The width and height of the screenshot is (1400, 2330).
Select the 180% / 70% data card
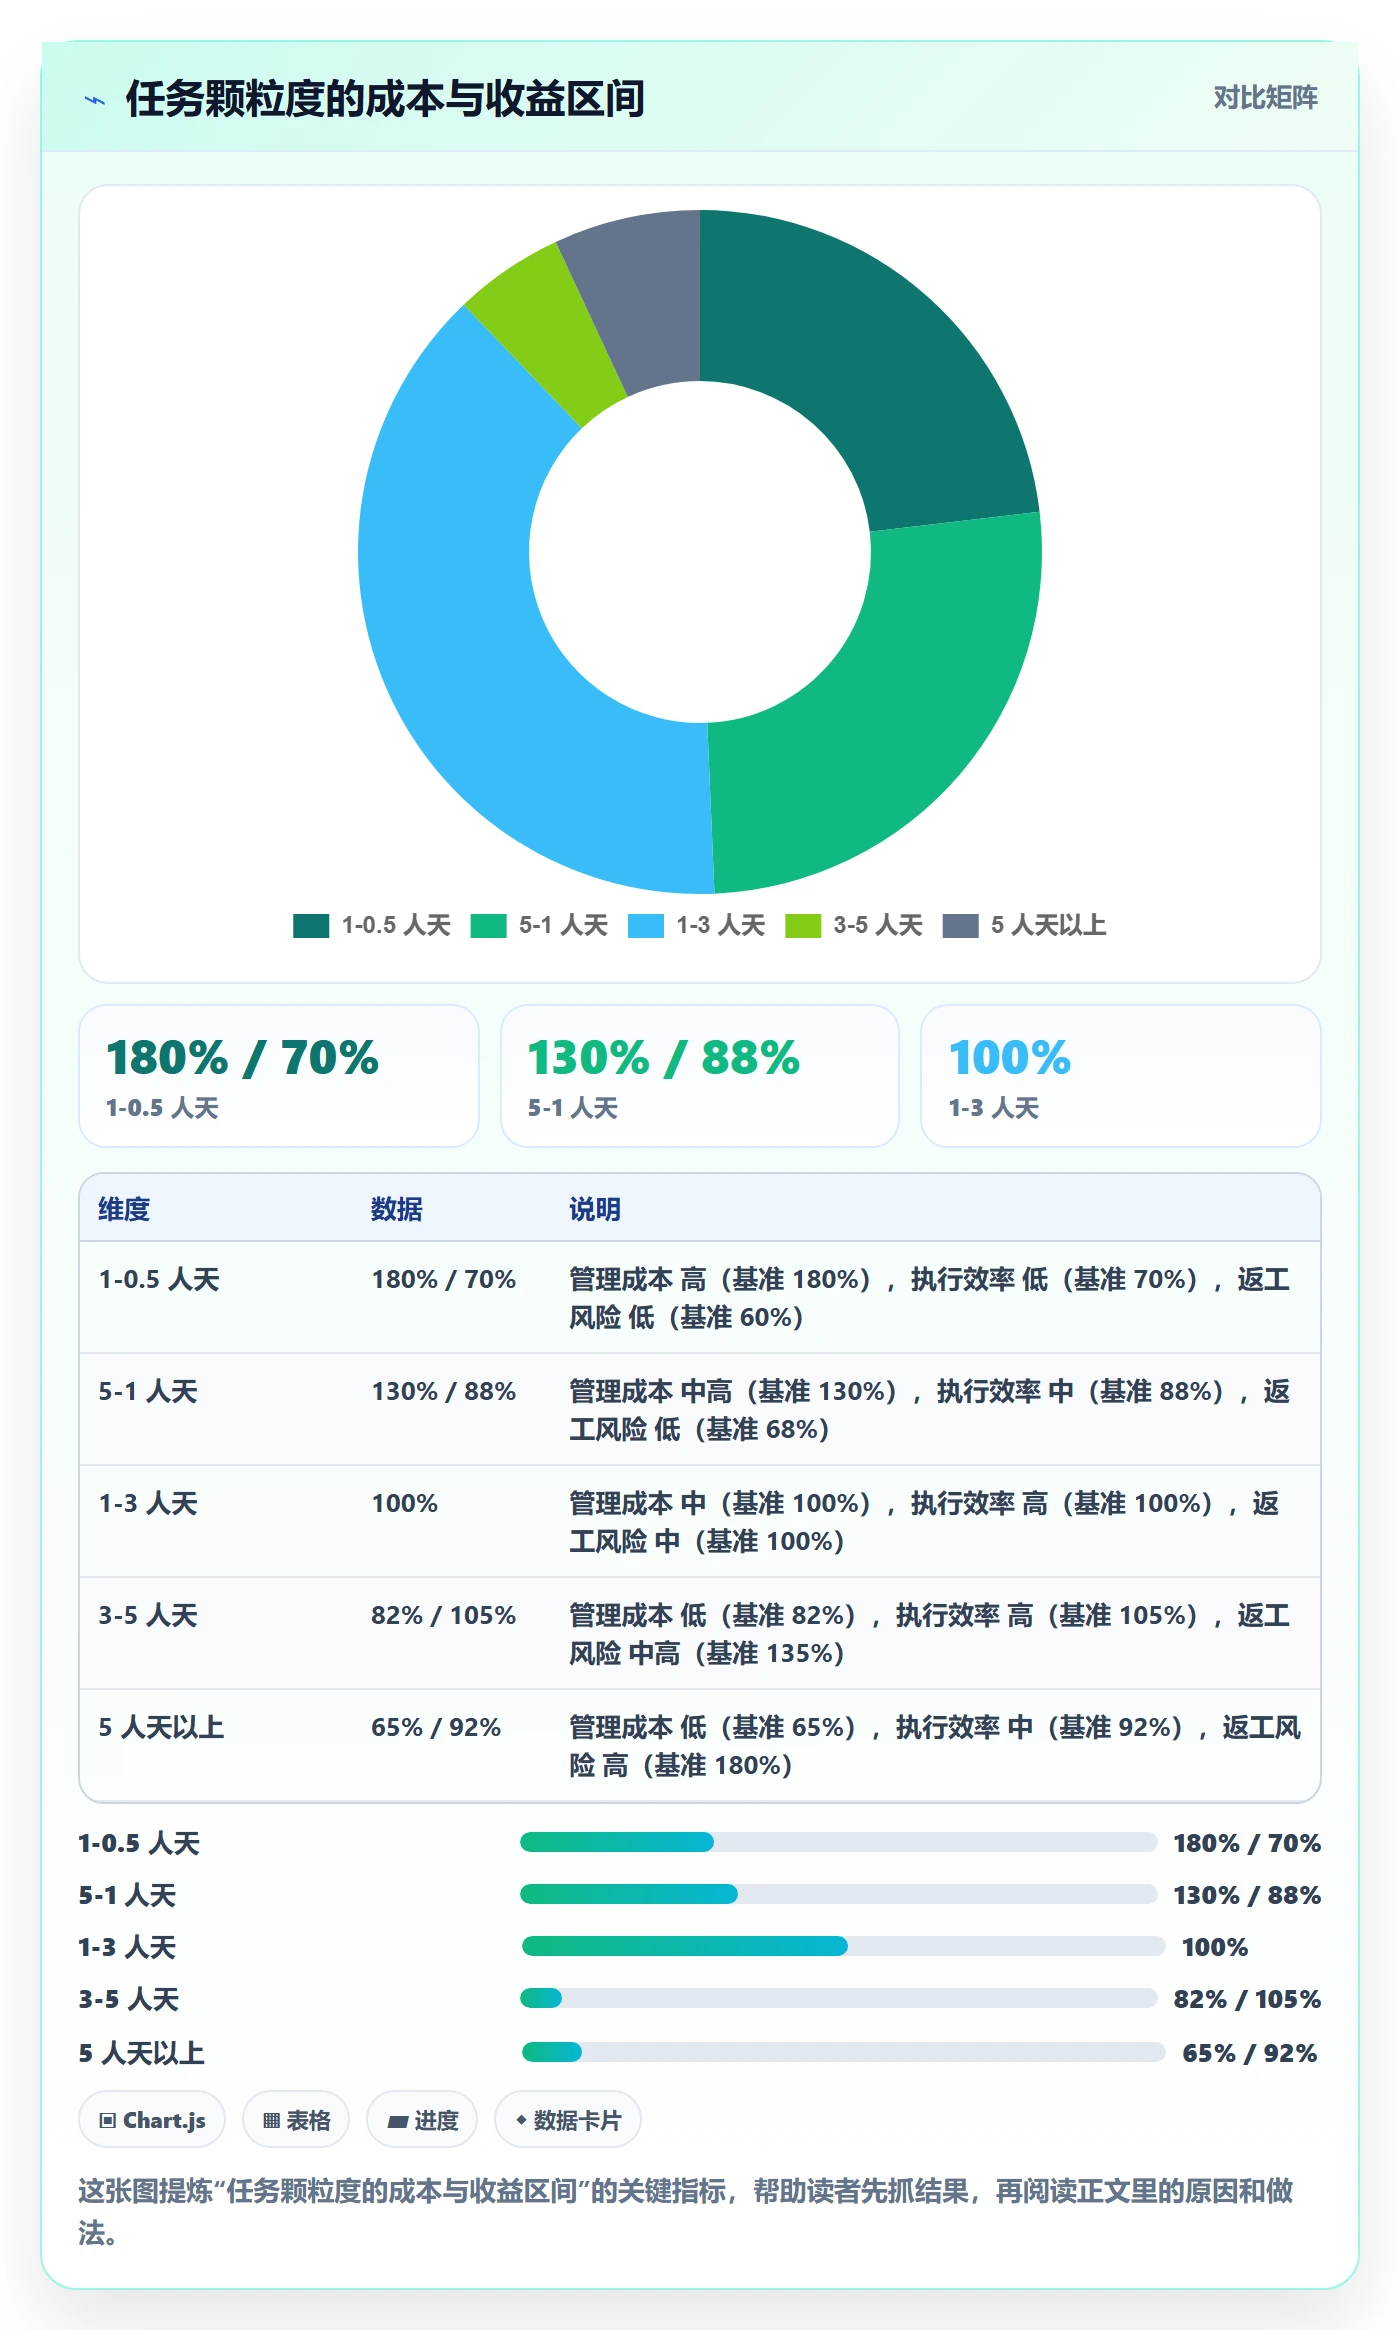click(279, 1076)
